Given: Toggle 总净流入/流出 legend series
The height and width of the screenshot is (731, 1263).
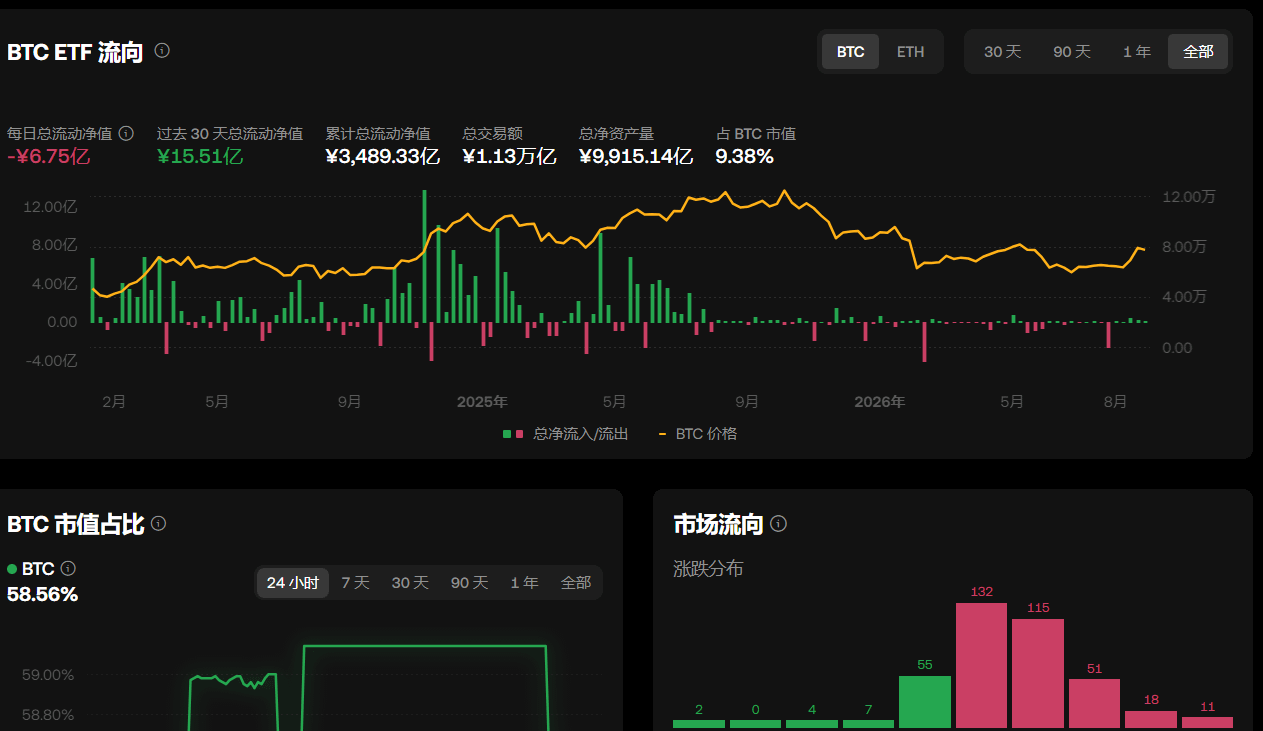Looking at the screenshot, I should tap(565, 434).
